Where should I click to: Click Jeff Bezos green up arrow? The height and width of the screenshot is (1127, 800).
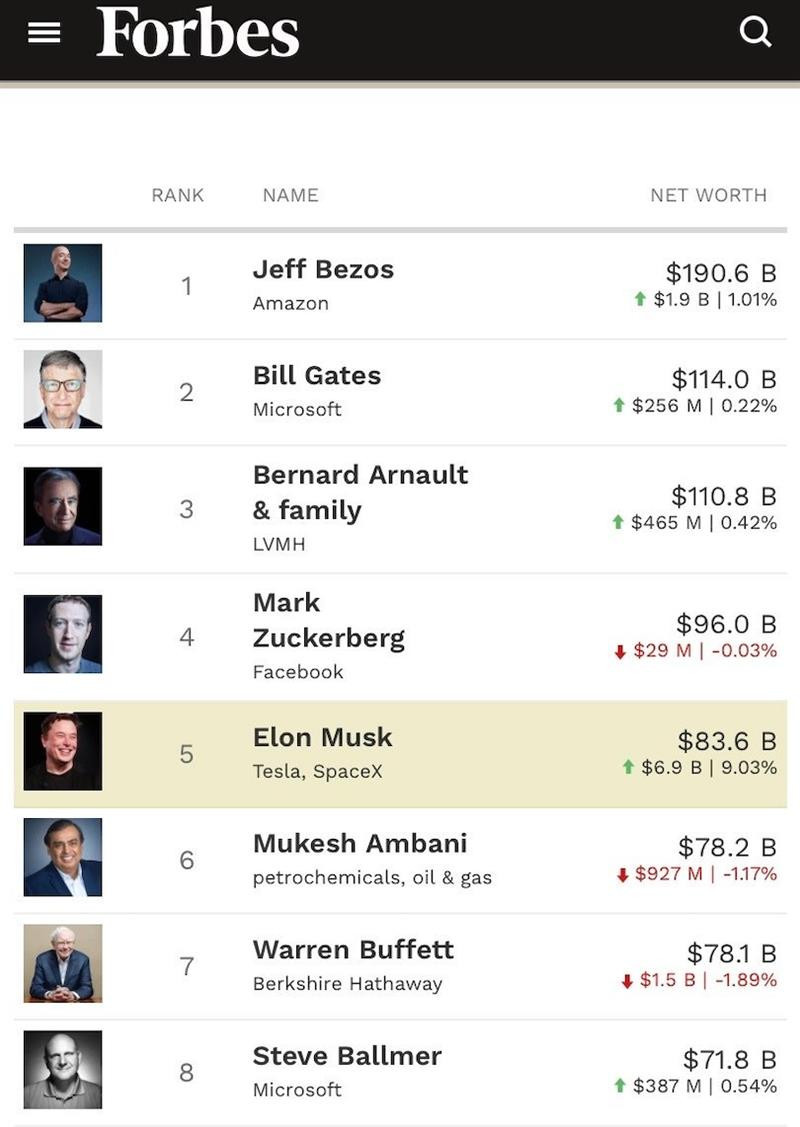point(640,299)
